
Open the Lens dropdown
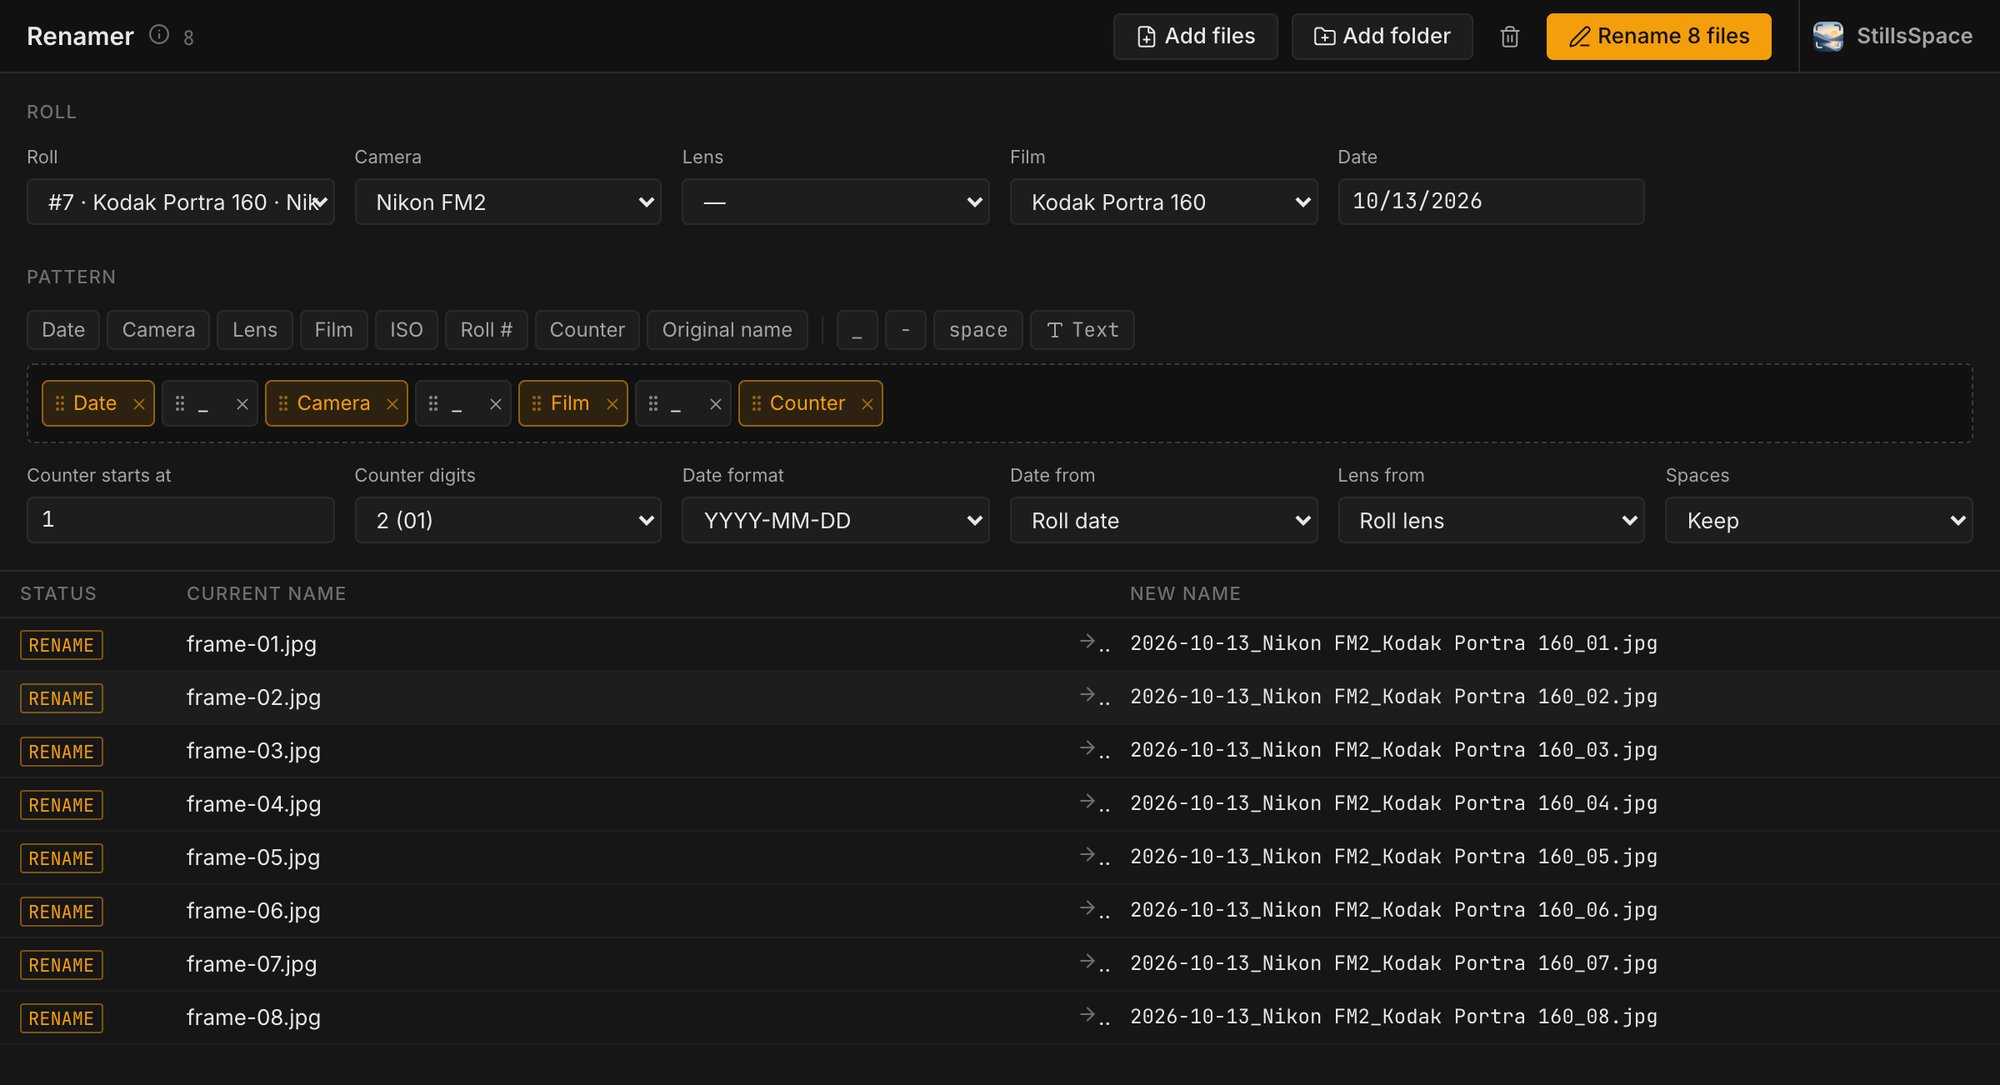(835, 202)
